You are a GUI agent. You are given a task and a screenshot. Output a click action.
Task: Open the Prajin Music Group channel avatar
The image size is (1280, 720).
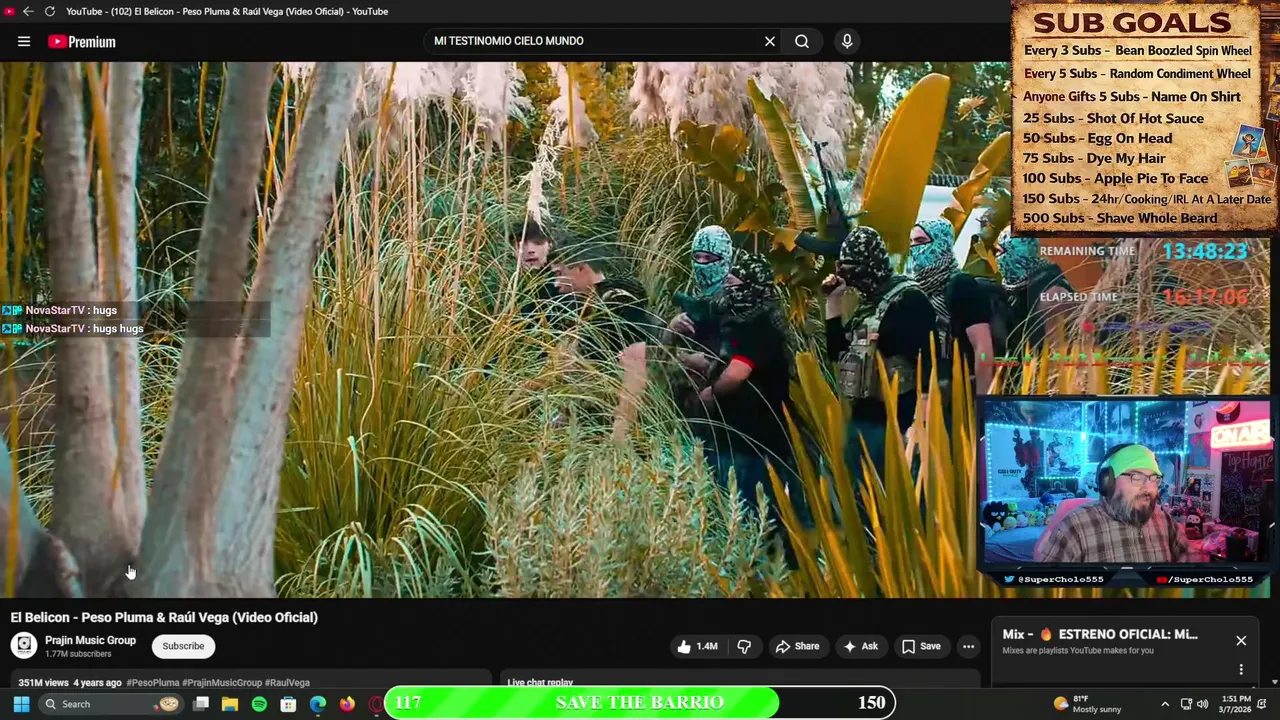[24, 646]
